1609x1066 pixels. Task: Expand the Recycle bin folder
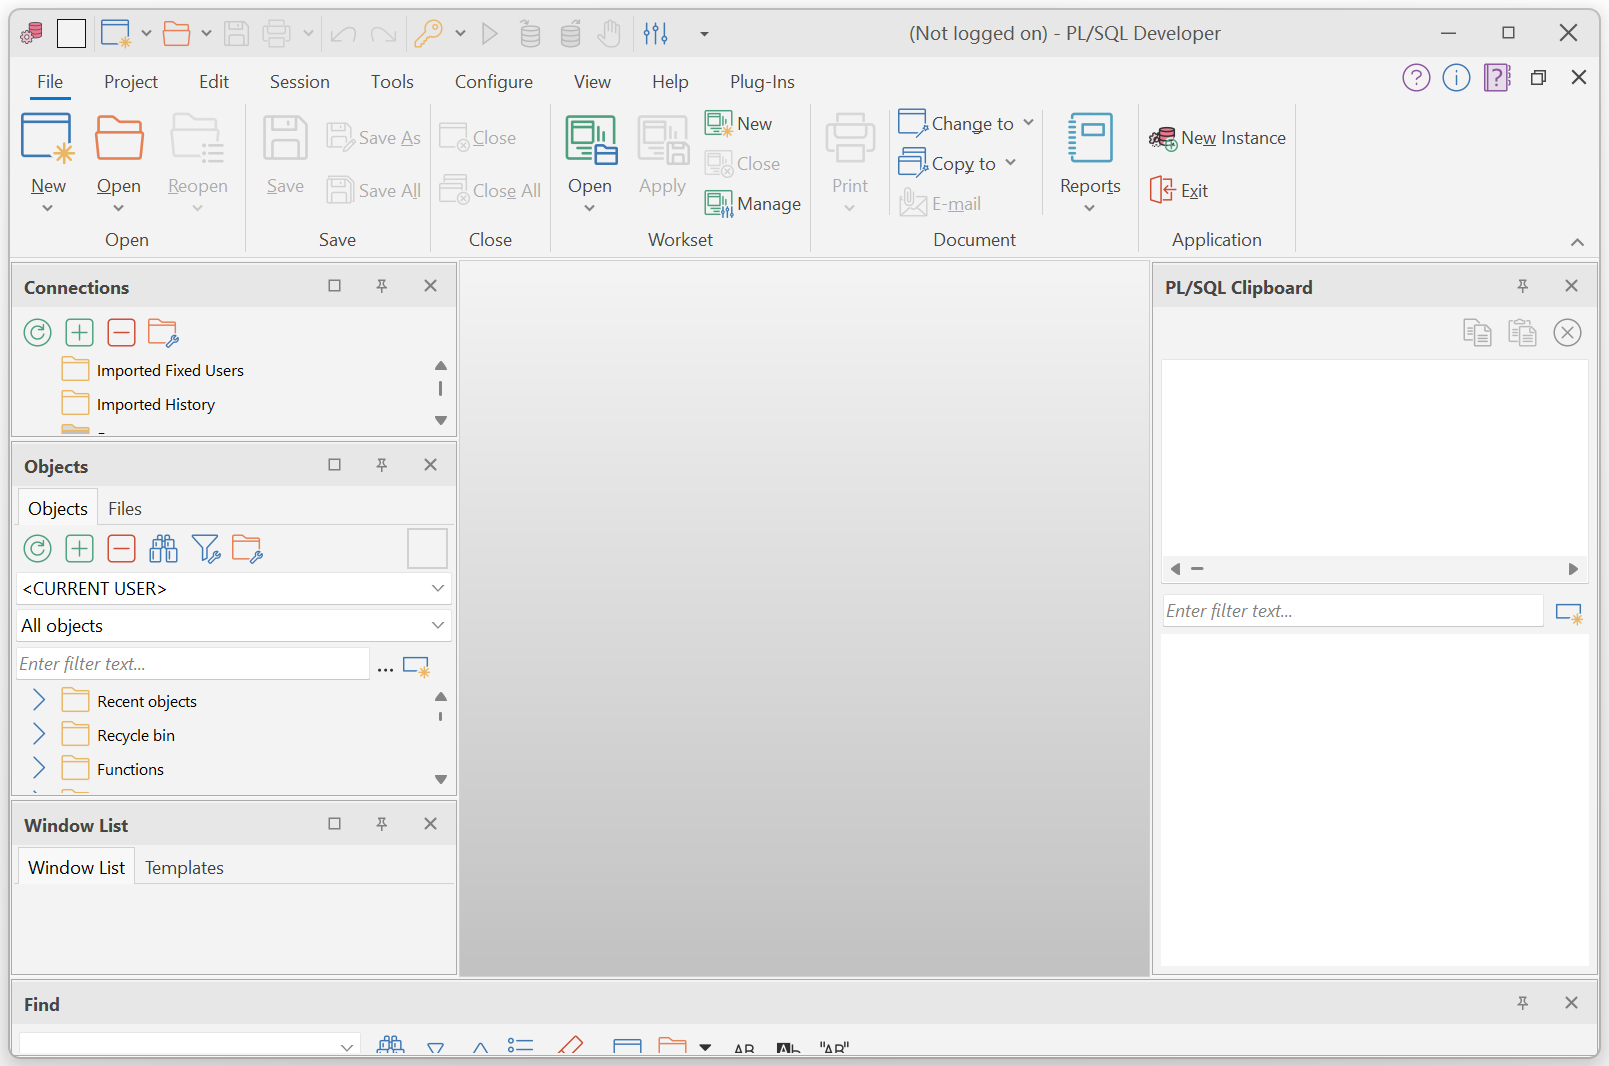pyautogui.click(x=39, y=734)
